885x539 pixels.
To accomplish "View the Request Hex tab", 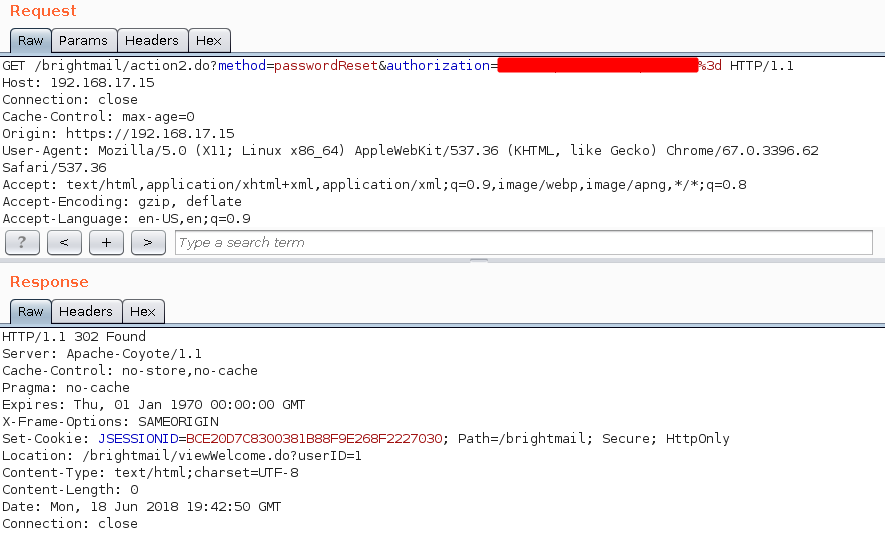I will coord(209,41).
